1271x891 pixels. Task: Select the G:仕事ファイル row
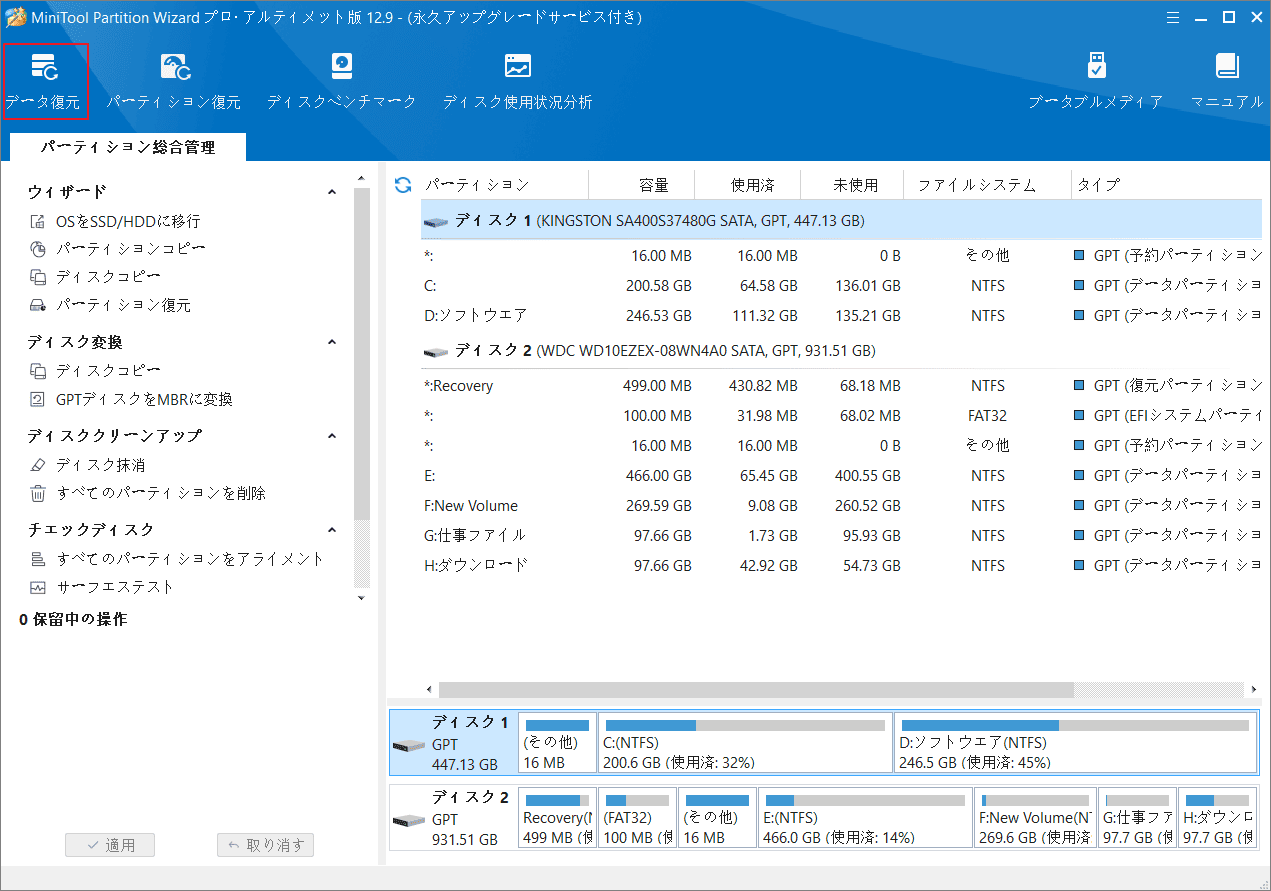click(x=841, y=536)
